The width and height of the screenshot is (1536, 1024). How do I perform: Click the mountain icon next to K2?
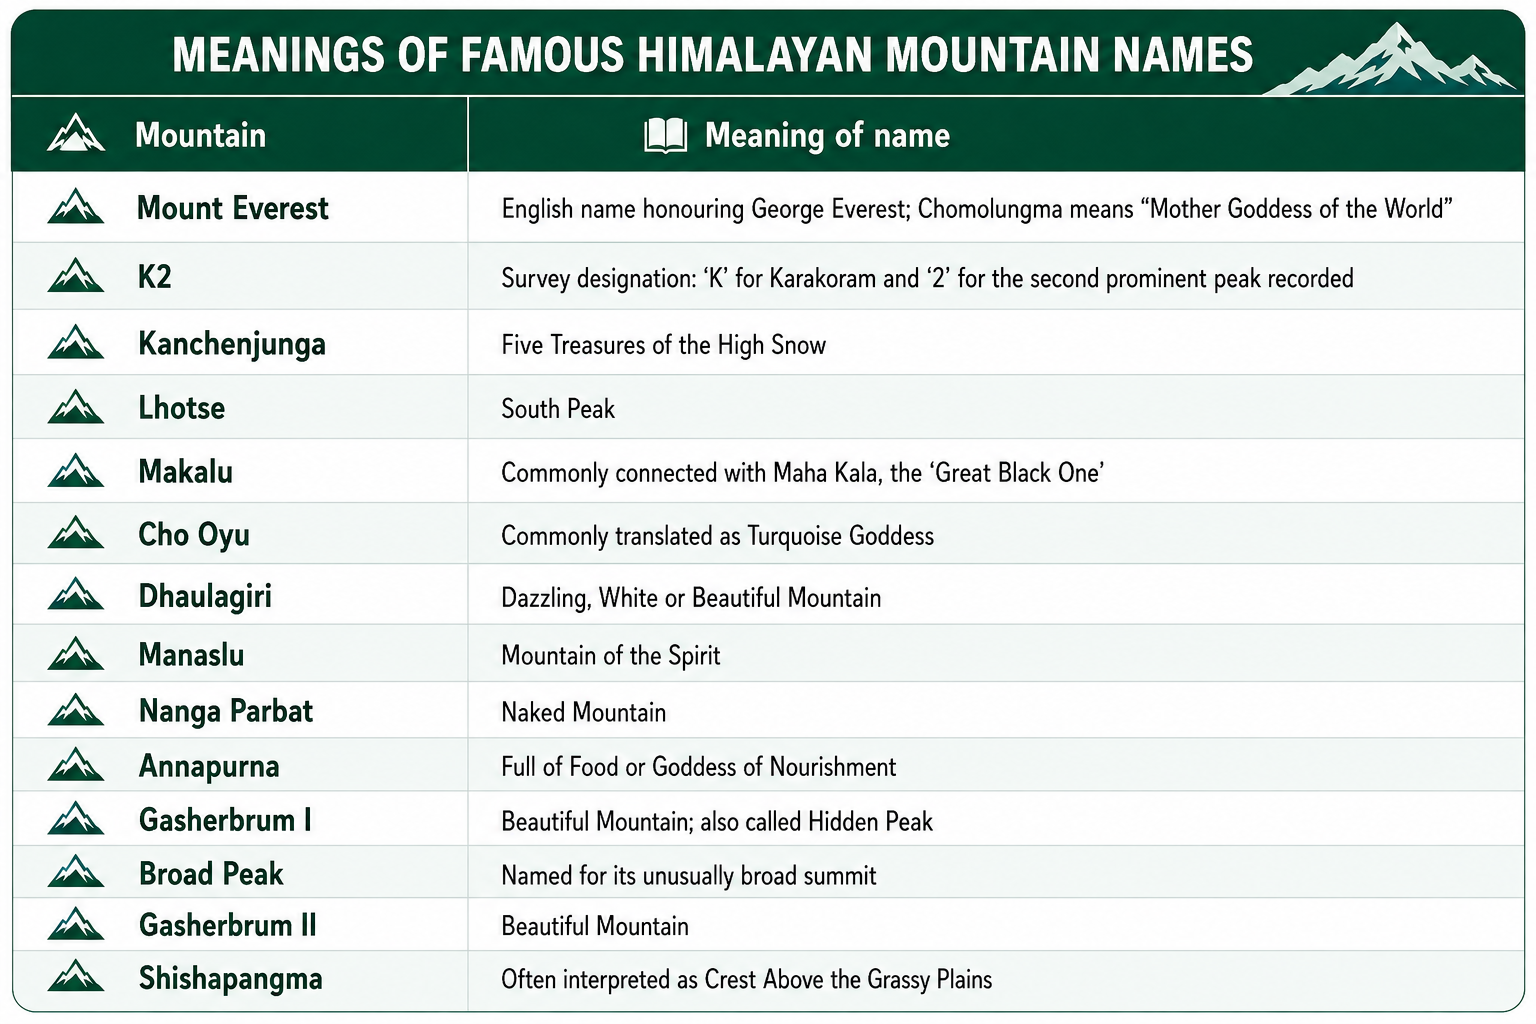[x=75, y=275]
